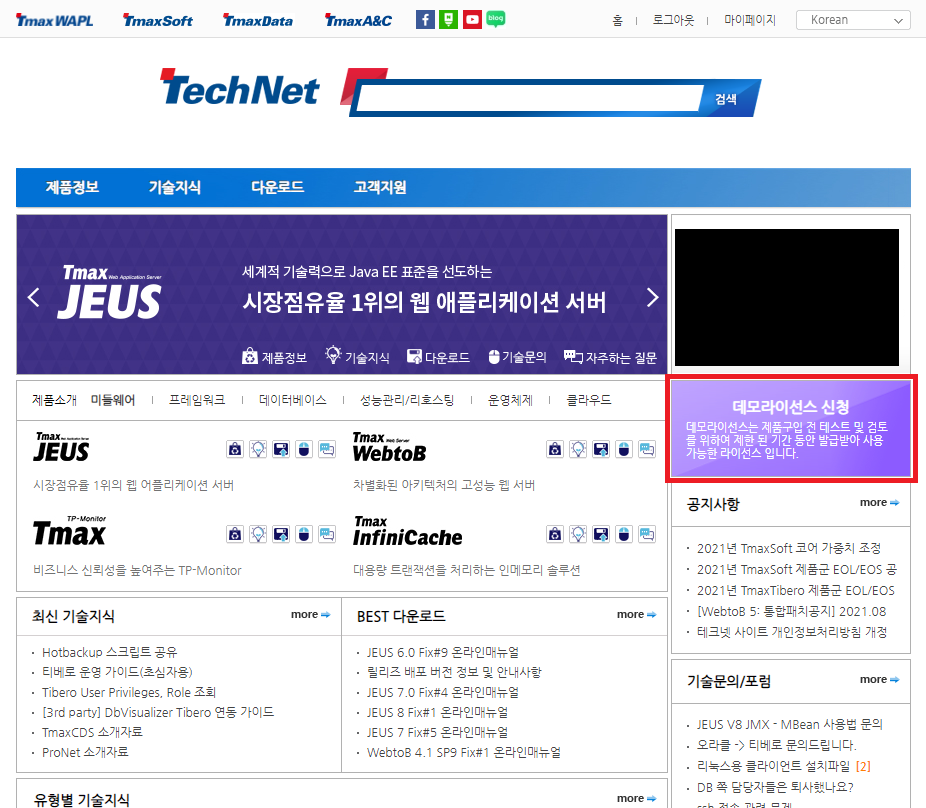Viewport: 926px width, 808px height.
Task: Open the green Kakao story social icon
Action: (448, 20)
